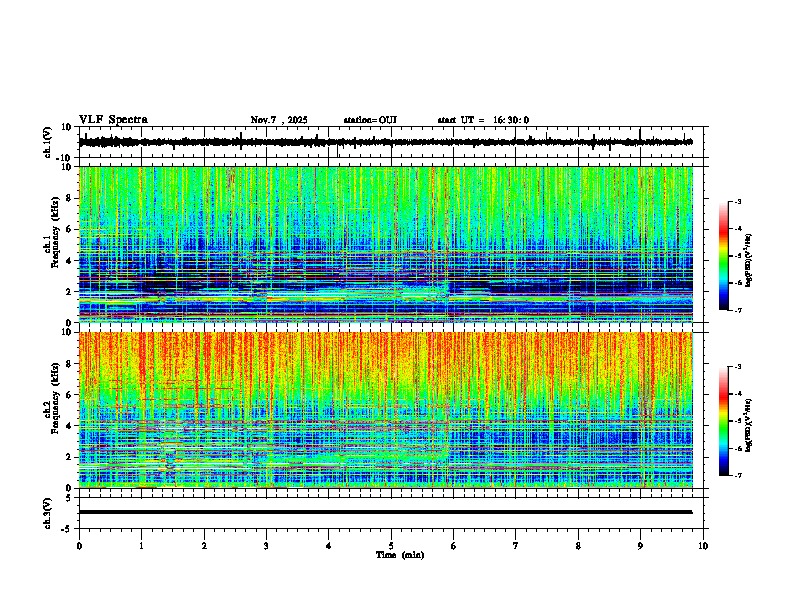
Task: Click the "ch.1(V)" waveform axis label
Action: pos(48,142)
